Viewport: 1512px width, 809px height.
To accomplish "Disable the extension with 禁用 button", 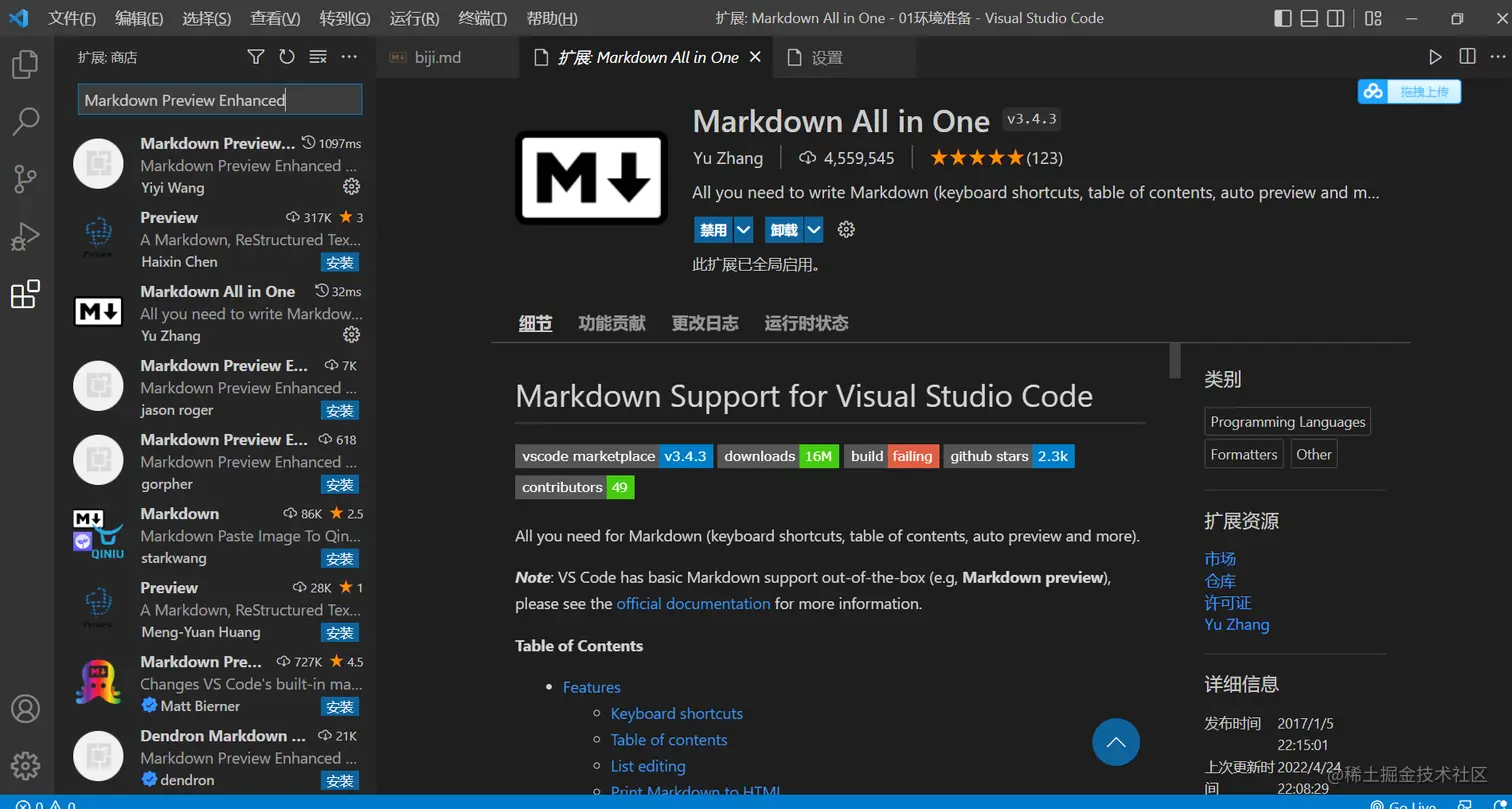I will click(x=714, y=230).
